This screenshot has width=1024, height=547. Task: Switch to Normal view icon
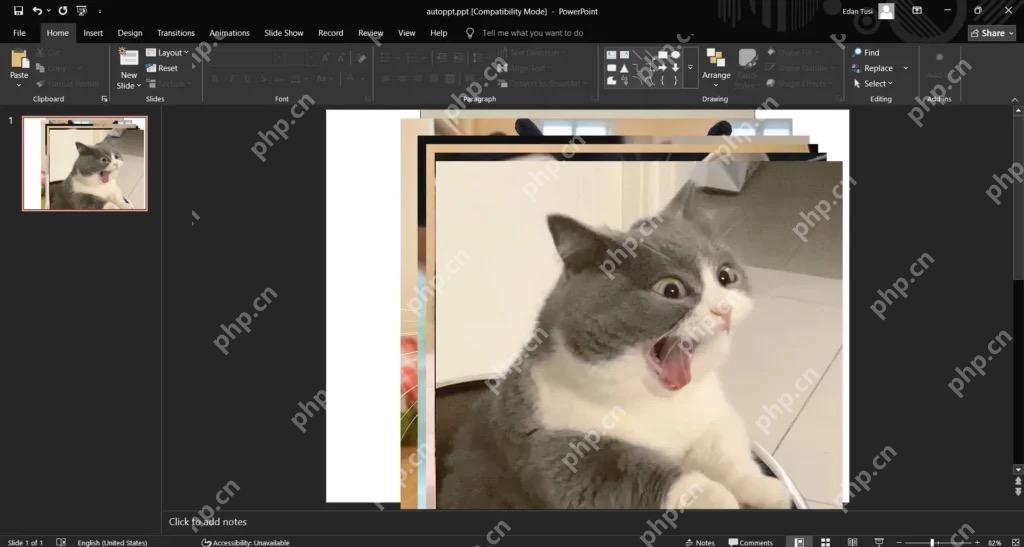point(799,542)
